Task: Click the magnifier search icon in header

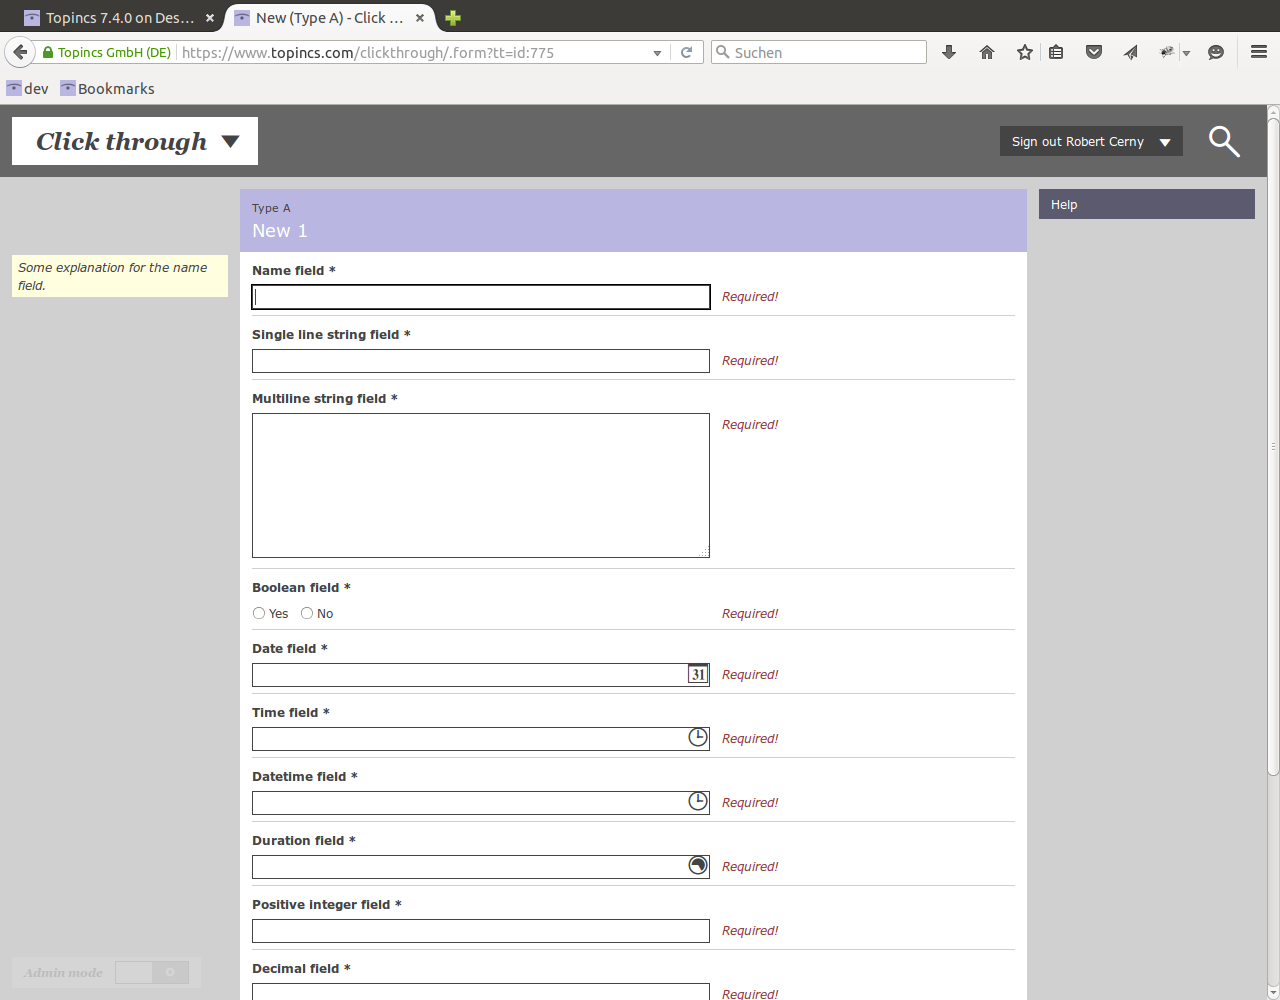Action: point(1223,142)
